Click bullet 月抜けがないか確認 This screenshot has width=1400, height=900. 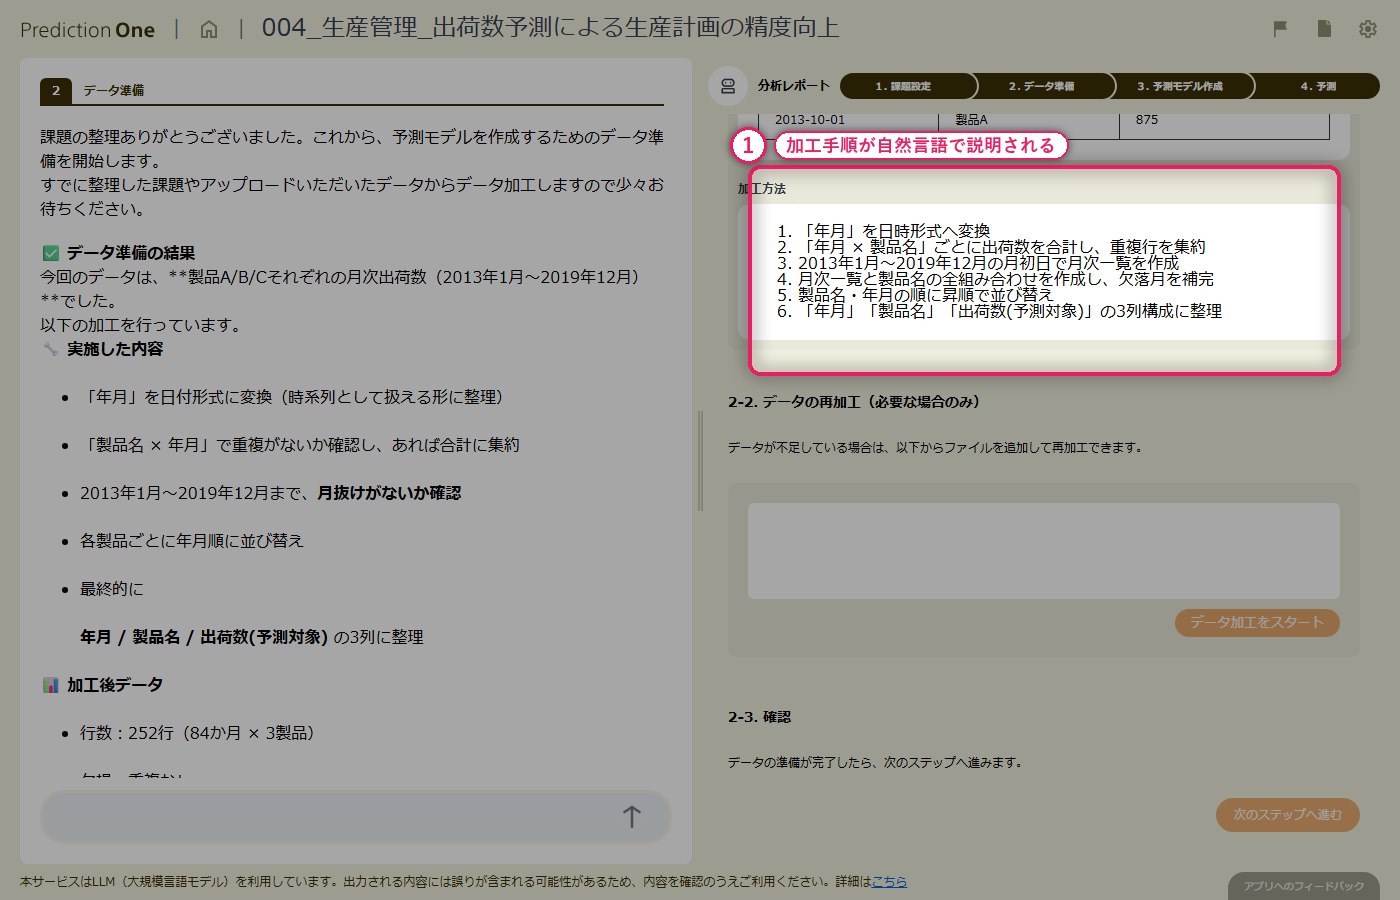389,493
